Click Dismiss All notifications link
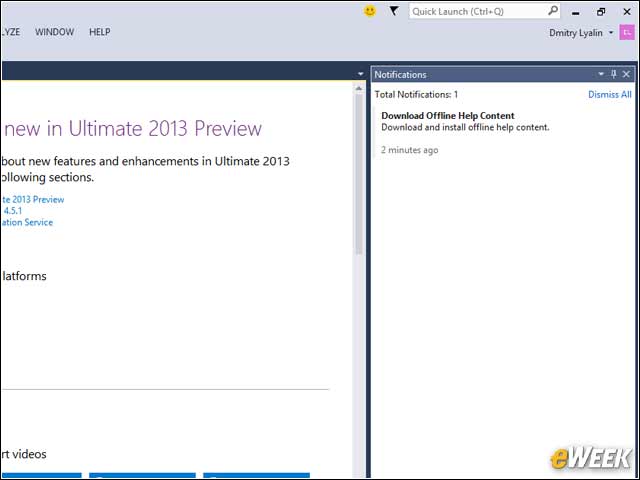 [x=609, y=94]
